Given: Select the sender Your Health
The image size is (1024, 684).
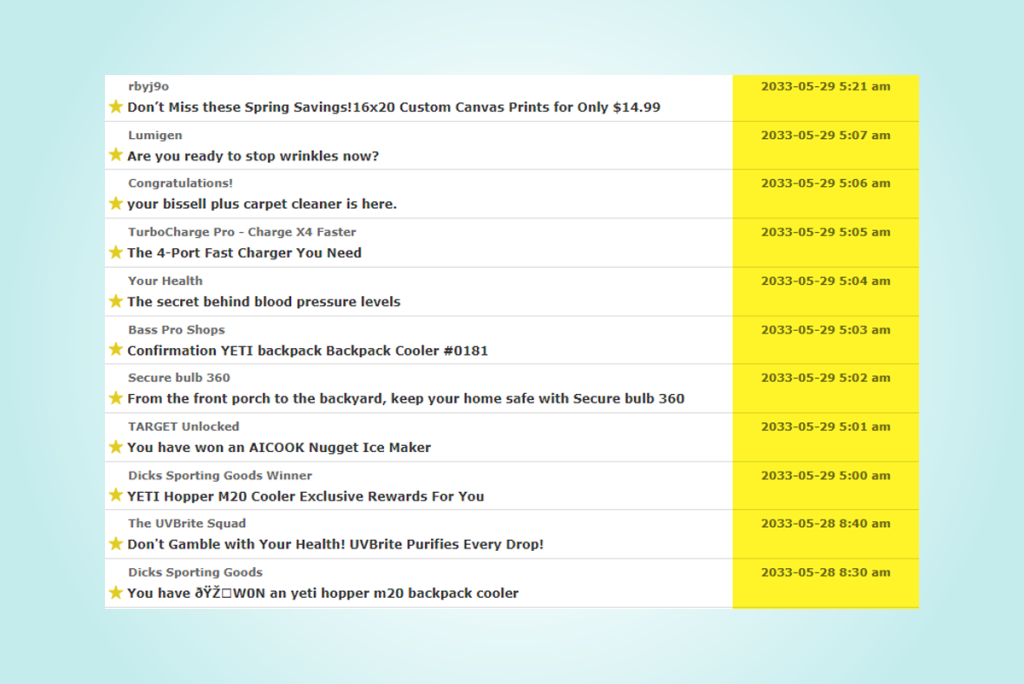Looking at the screenshot, I should pyautogui.click(x=165, y=281).
